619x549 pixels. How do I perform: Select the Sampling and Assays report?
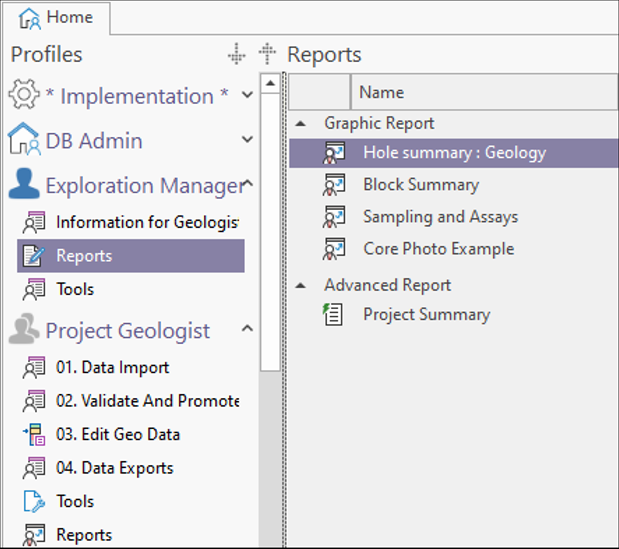coord(440,217)
